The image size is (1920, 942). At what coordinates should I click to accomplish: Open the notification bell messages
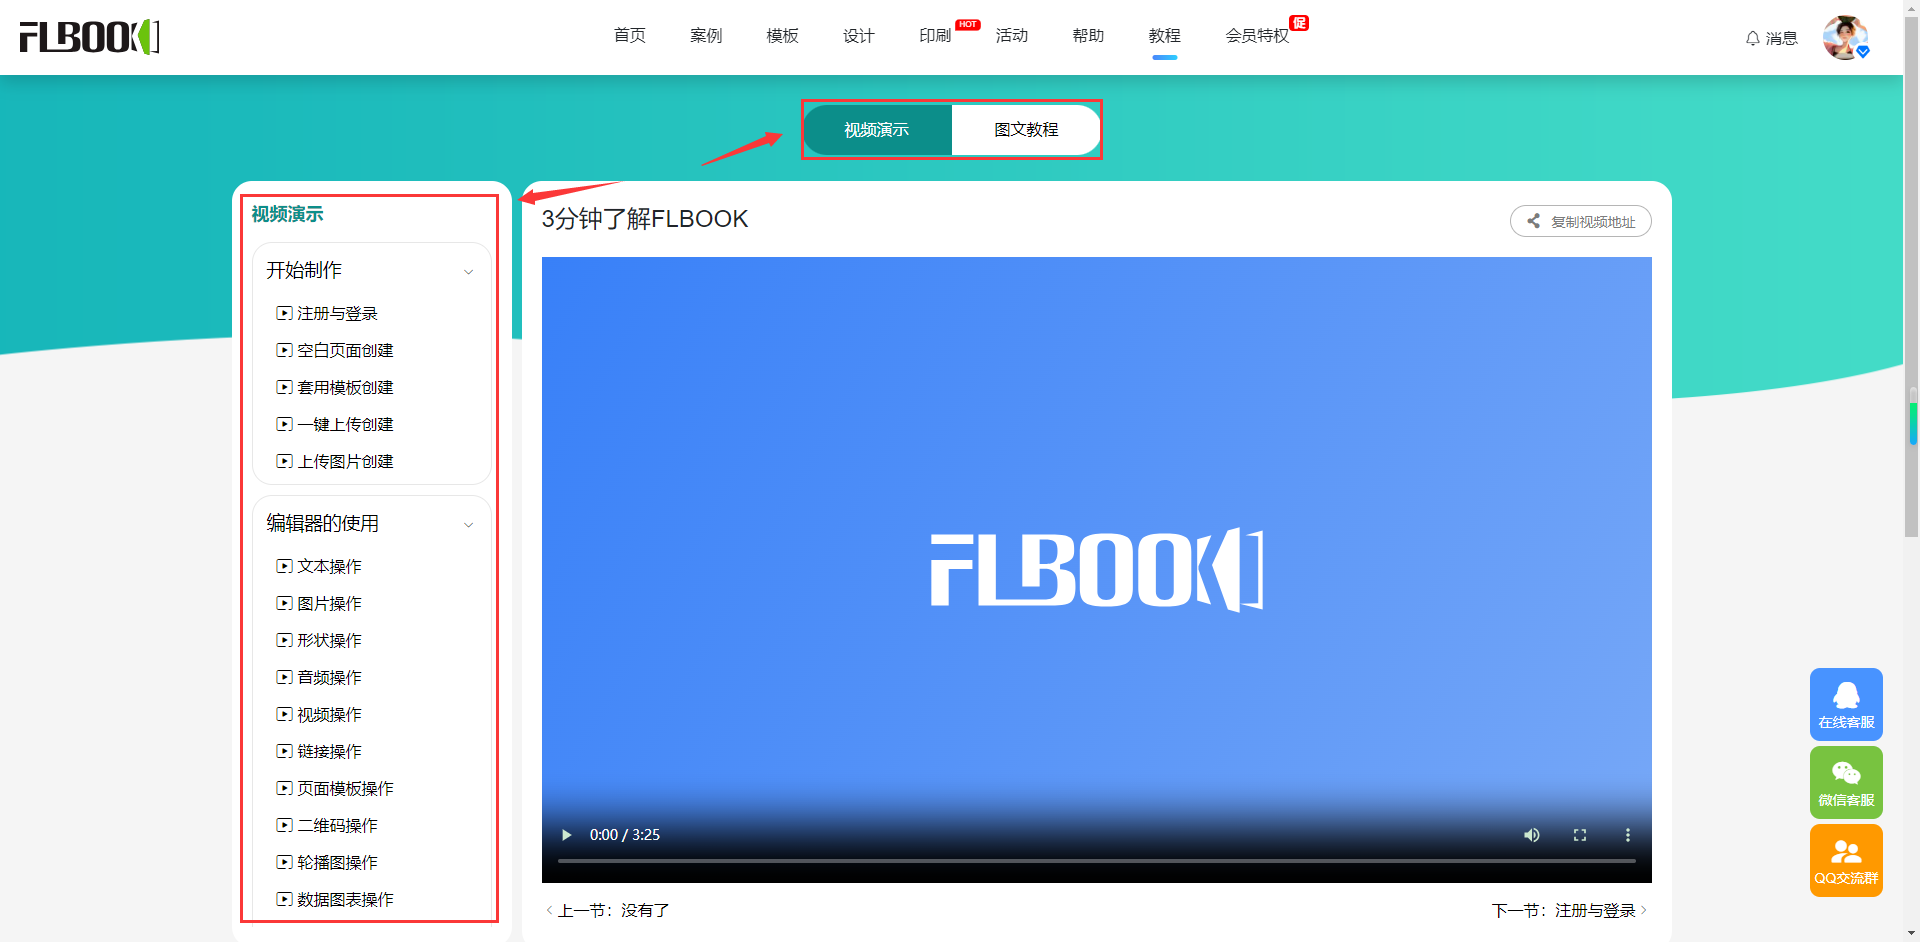(x=1770, y=38)
